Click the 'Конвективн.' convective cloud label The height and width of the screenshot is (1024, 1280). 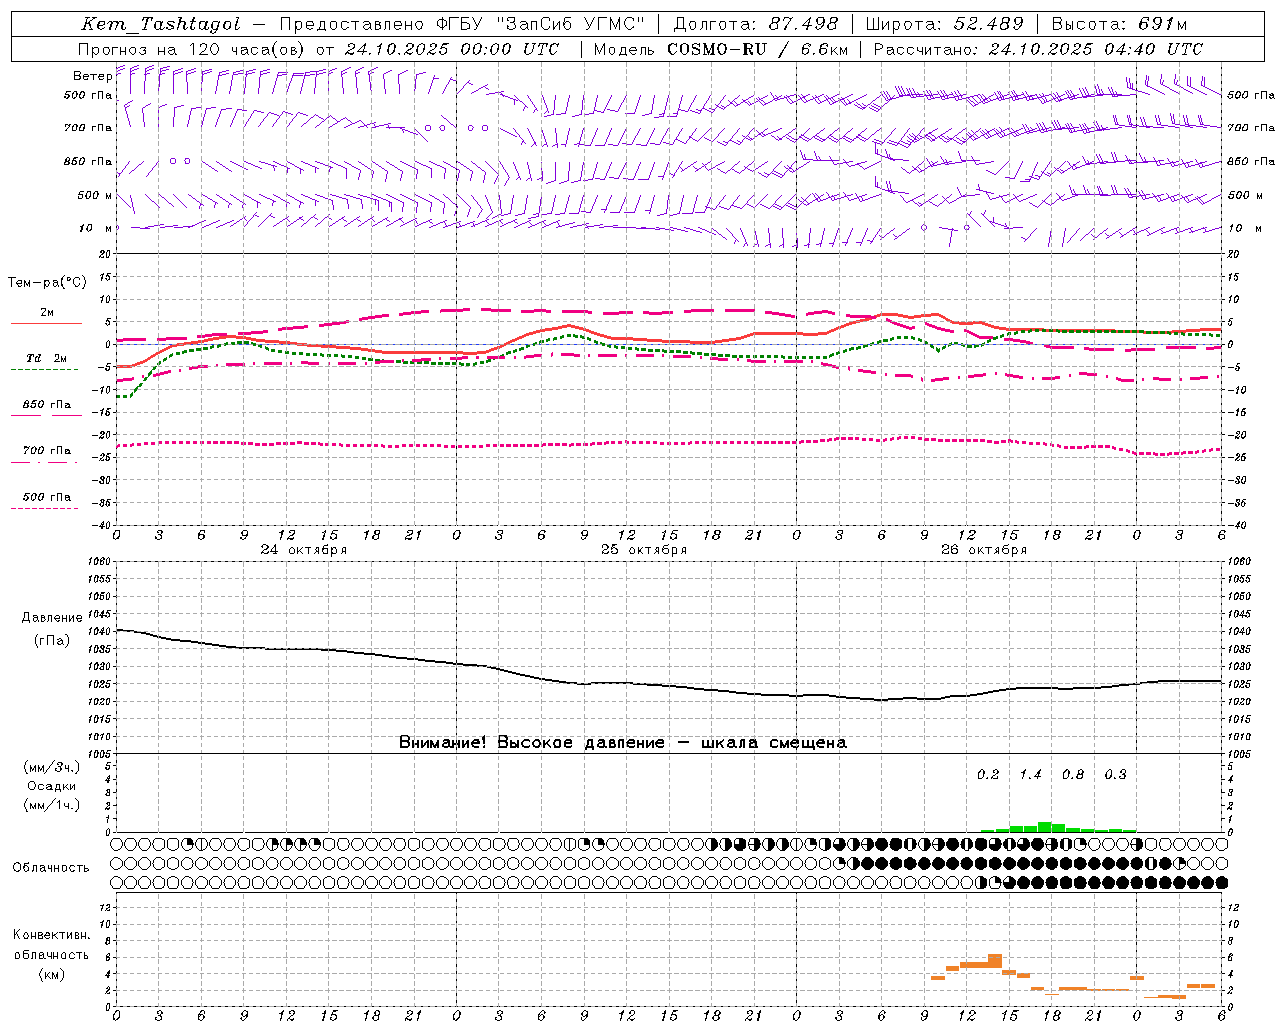pos(51,935)
